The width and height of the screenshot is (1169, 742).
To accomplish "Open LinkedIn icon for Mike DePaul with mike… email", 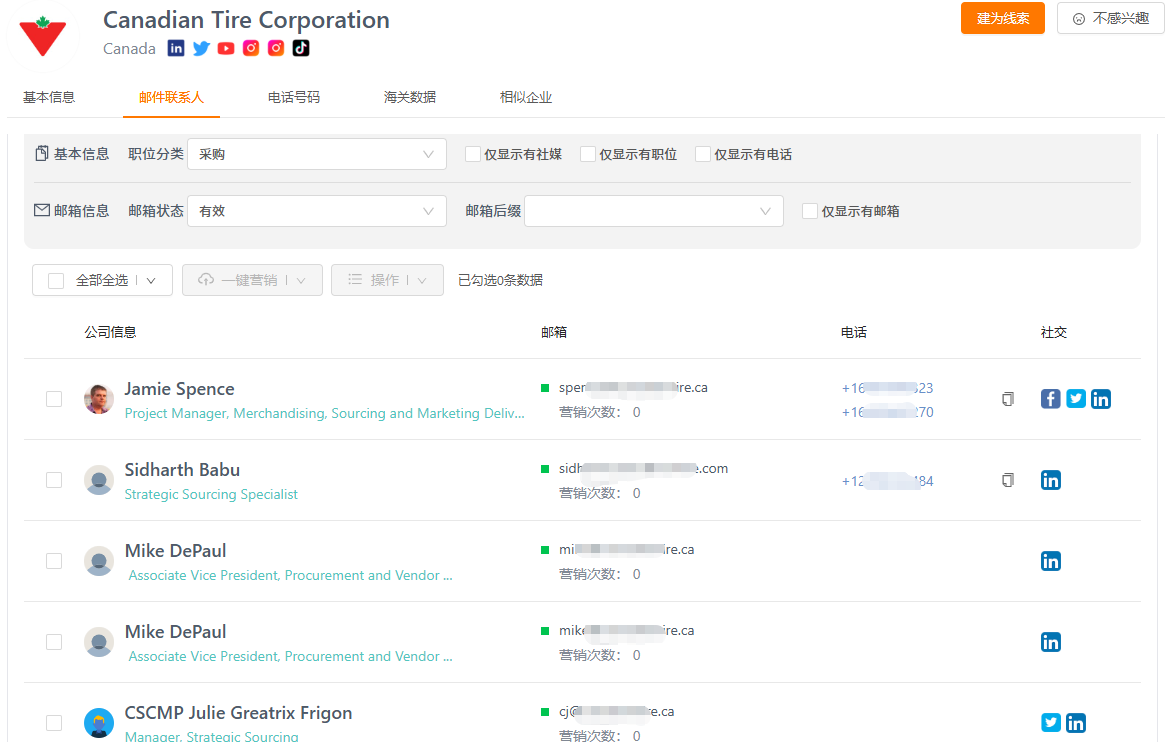I will tap(1050, 642).
